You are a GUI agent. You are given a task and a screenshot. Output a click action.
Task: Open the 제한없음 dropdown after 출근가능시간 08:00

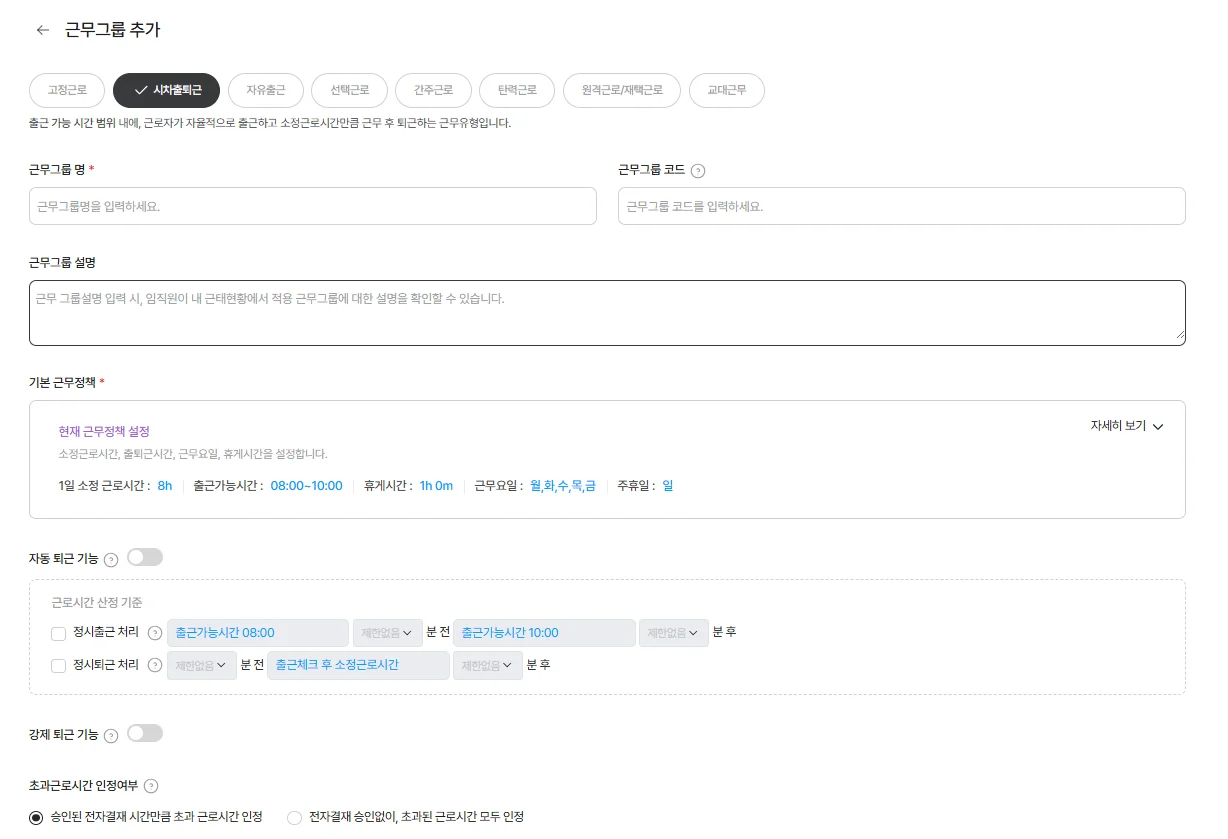[x=387, y=632]
